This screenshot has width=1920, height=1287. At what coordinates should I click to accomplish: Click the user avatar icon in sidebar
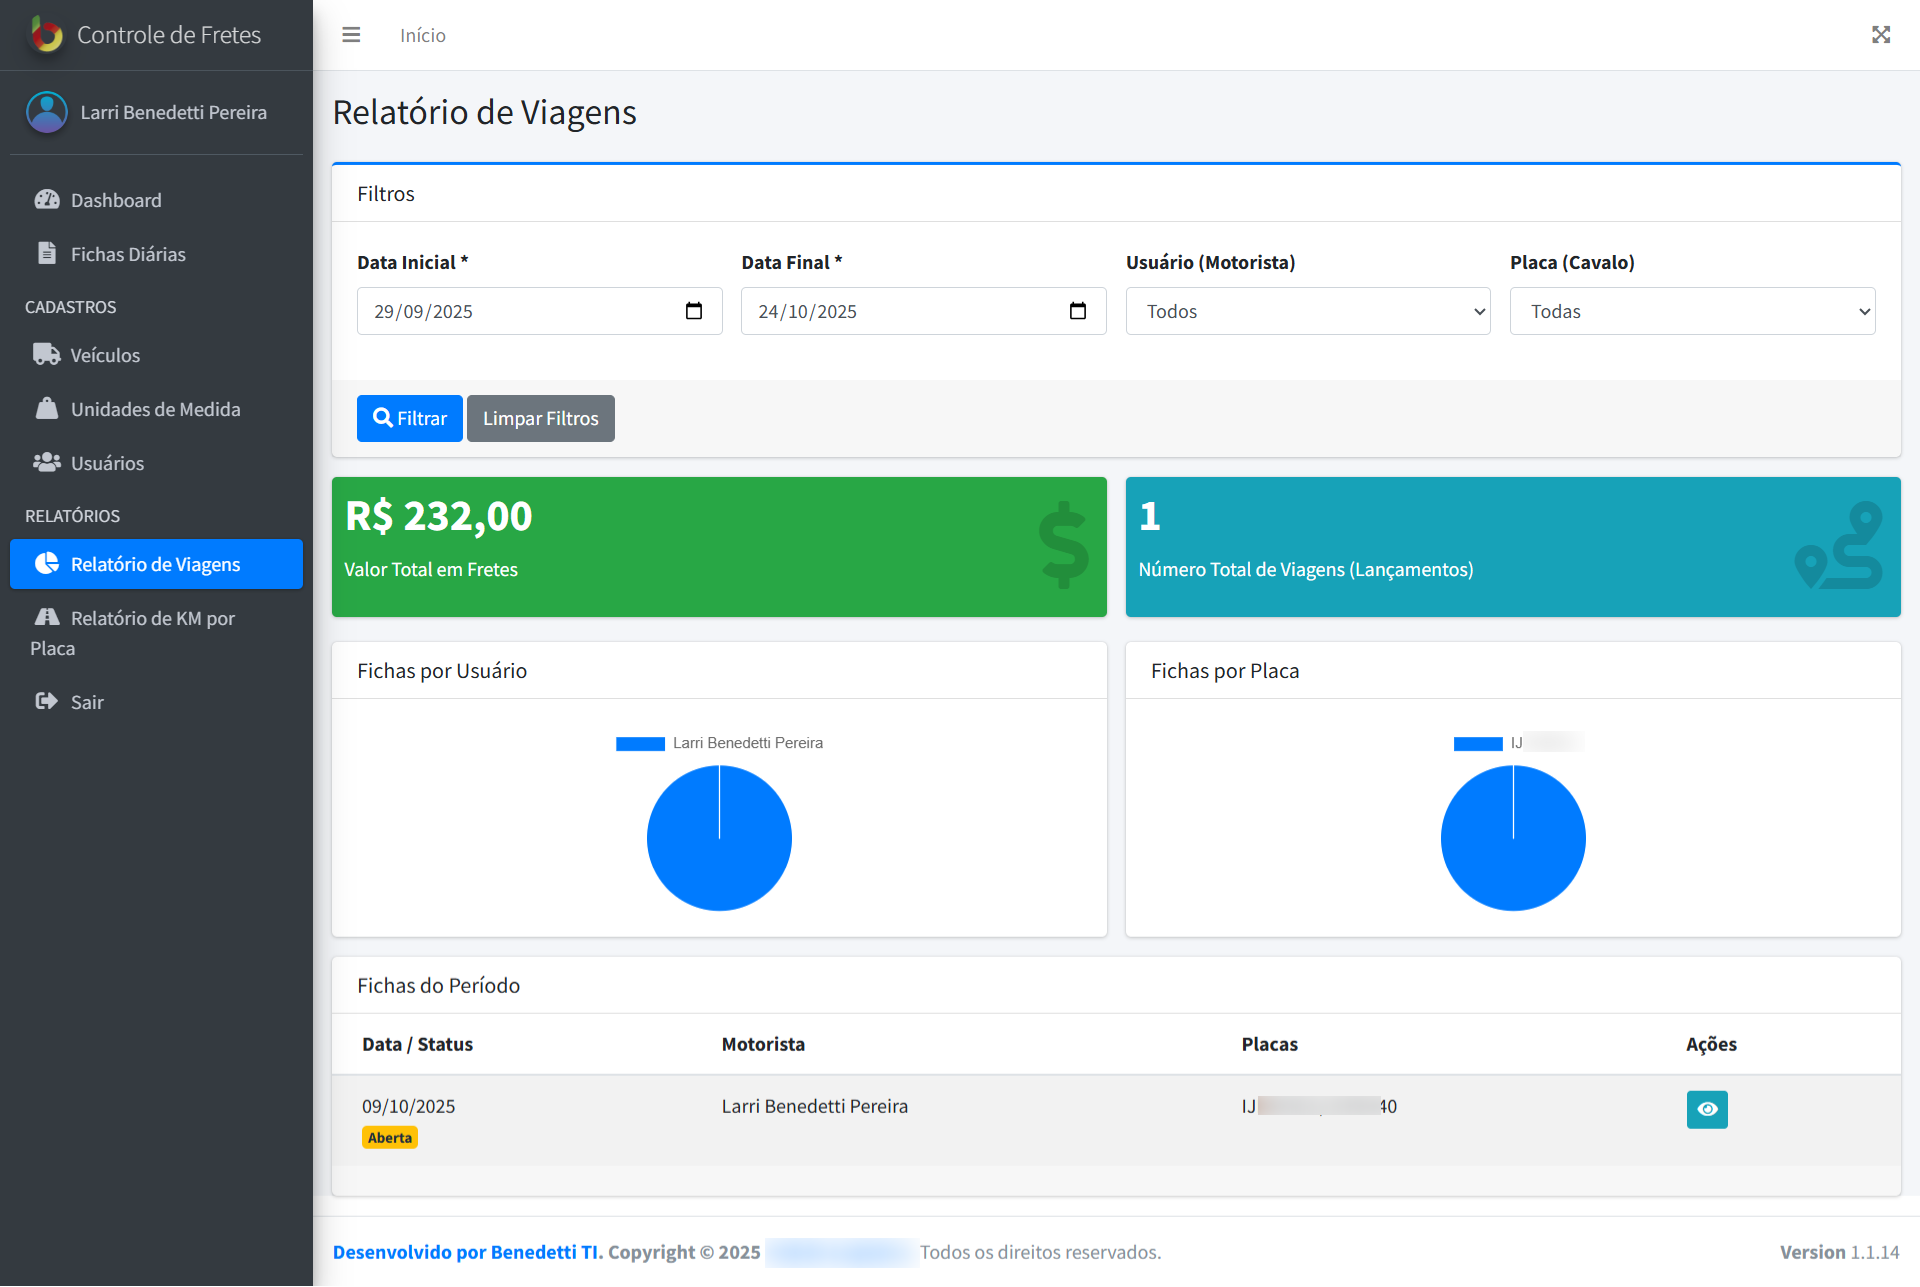[x=47, y=112]
